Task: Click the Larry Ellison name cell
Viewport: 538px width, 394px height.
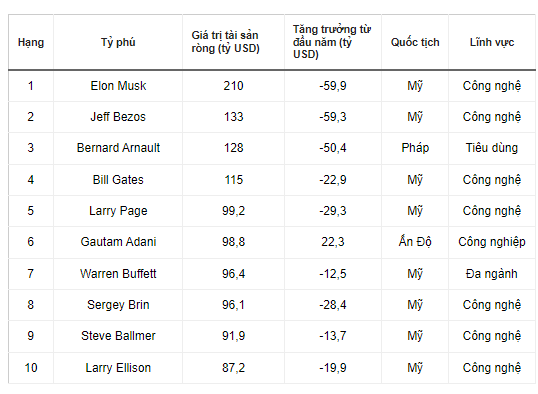Action: pos(118,368)
